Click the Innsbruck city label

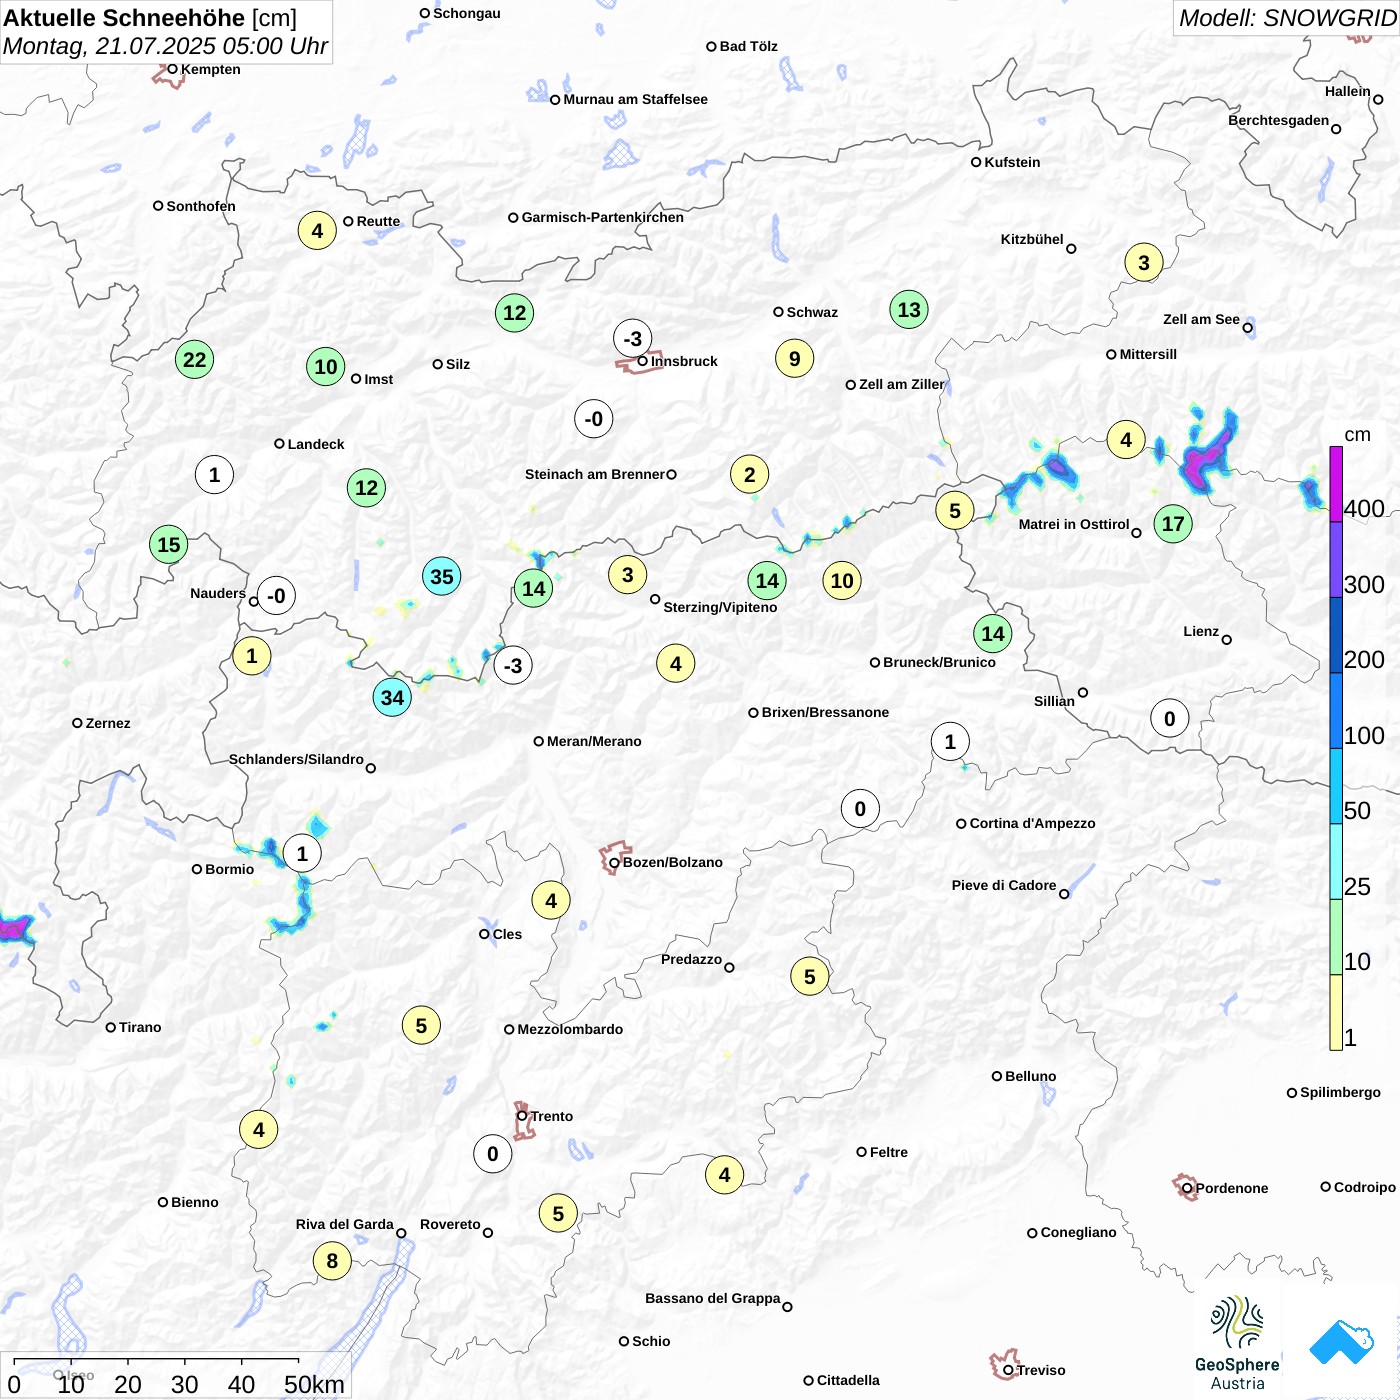(x=684, y=361)
